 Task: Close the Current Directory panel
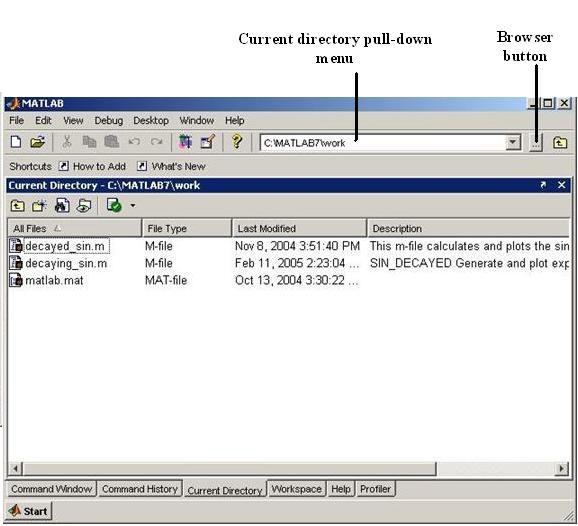pos(561,185)
